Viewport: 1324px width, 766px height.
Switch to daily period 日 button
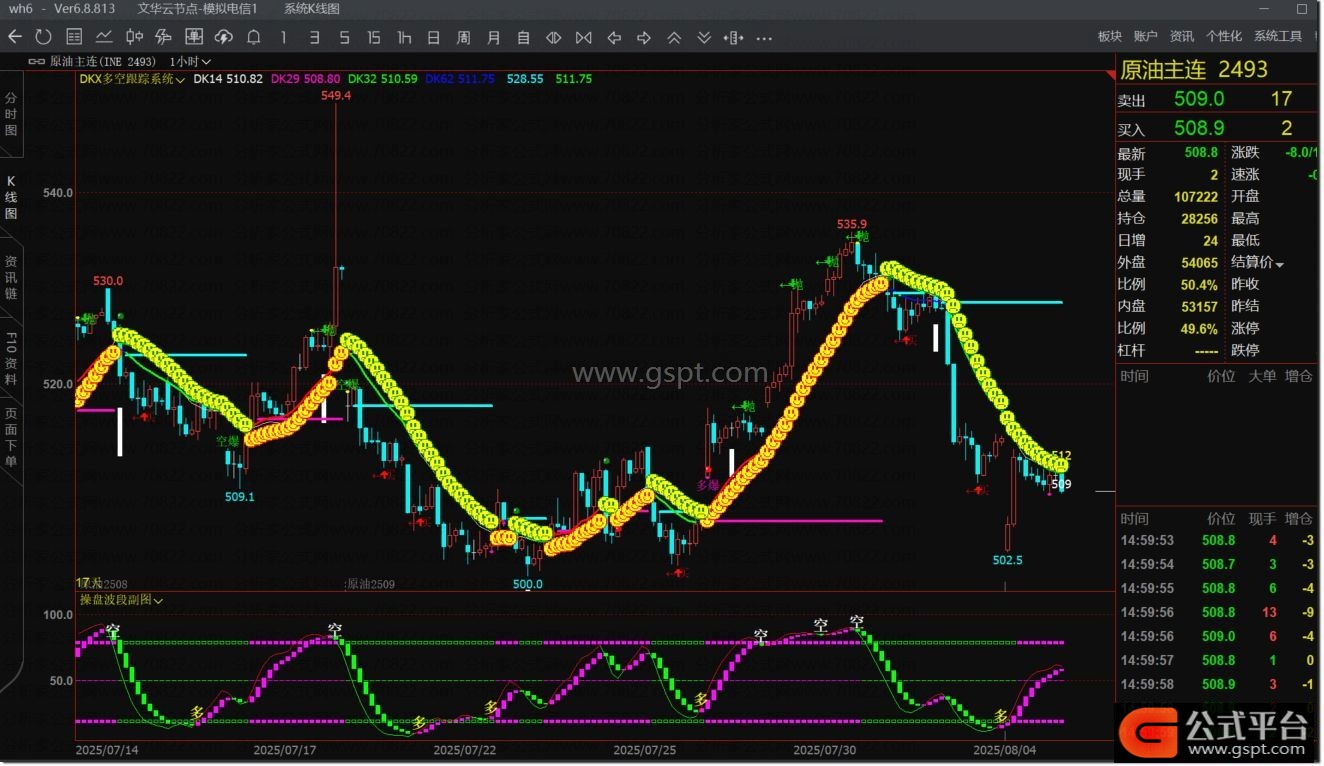(434, 38)
